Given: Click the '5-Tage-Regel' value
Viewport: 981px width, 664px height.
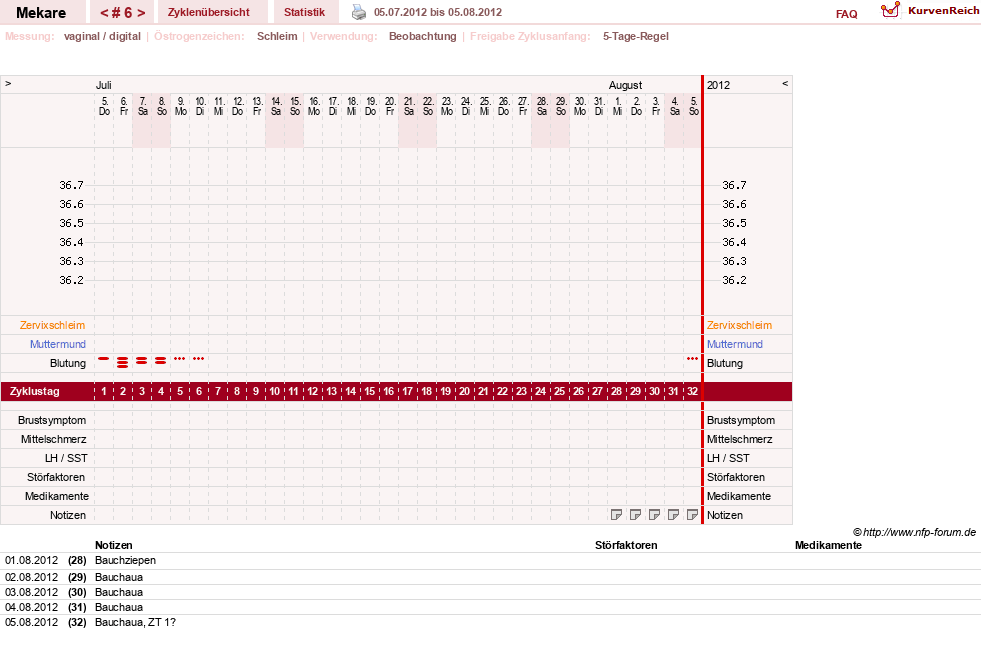Looking at the screenshot, I should click(x=636, y=36).
